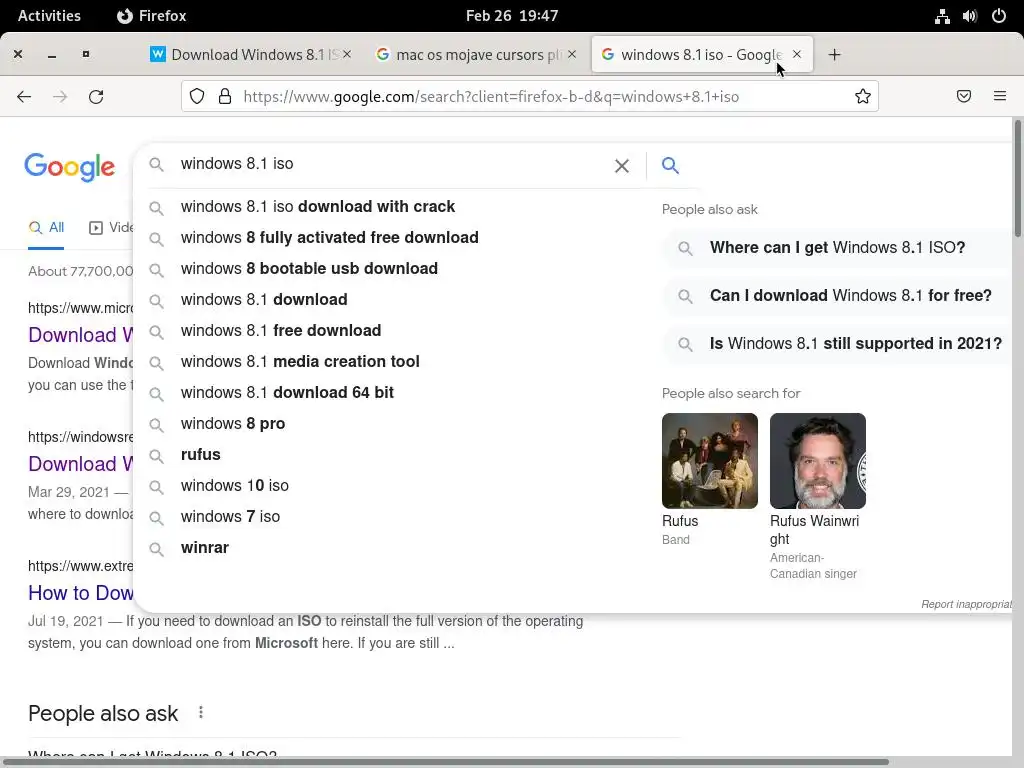The image size is (1024, 768).
Task: Open the system volume icon
Action: (x=970, y=16)
